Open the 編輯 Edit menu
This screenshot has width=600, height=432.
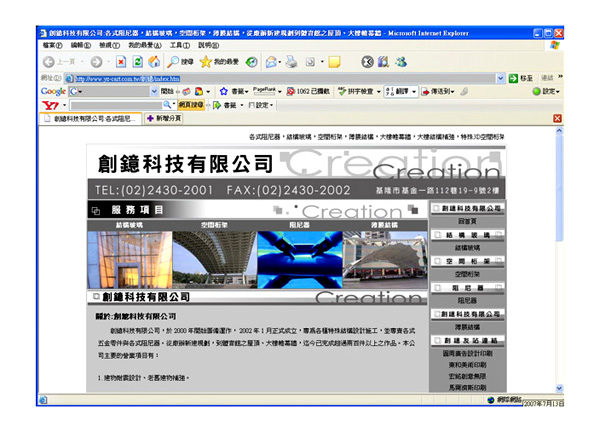[81, 46]
